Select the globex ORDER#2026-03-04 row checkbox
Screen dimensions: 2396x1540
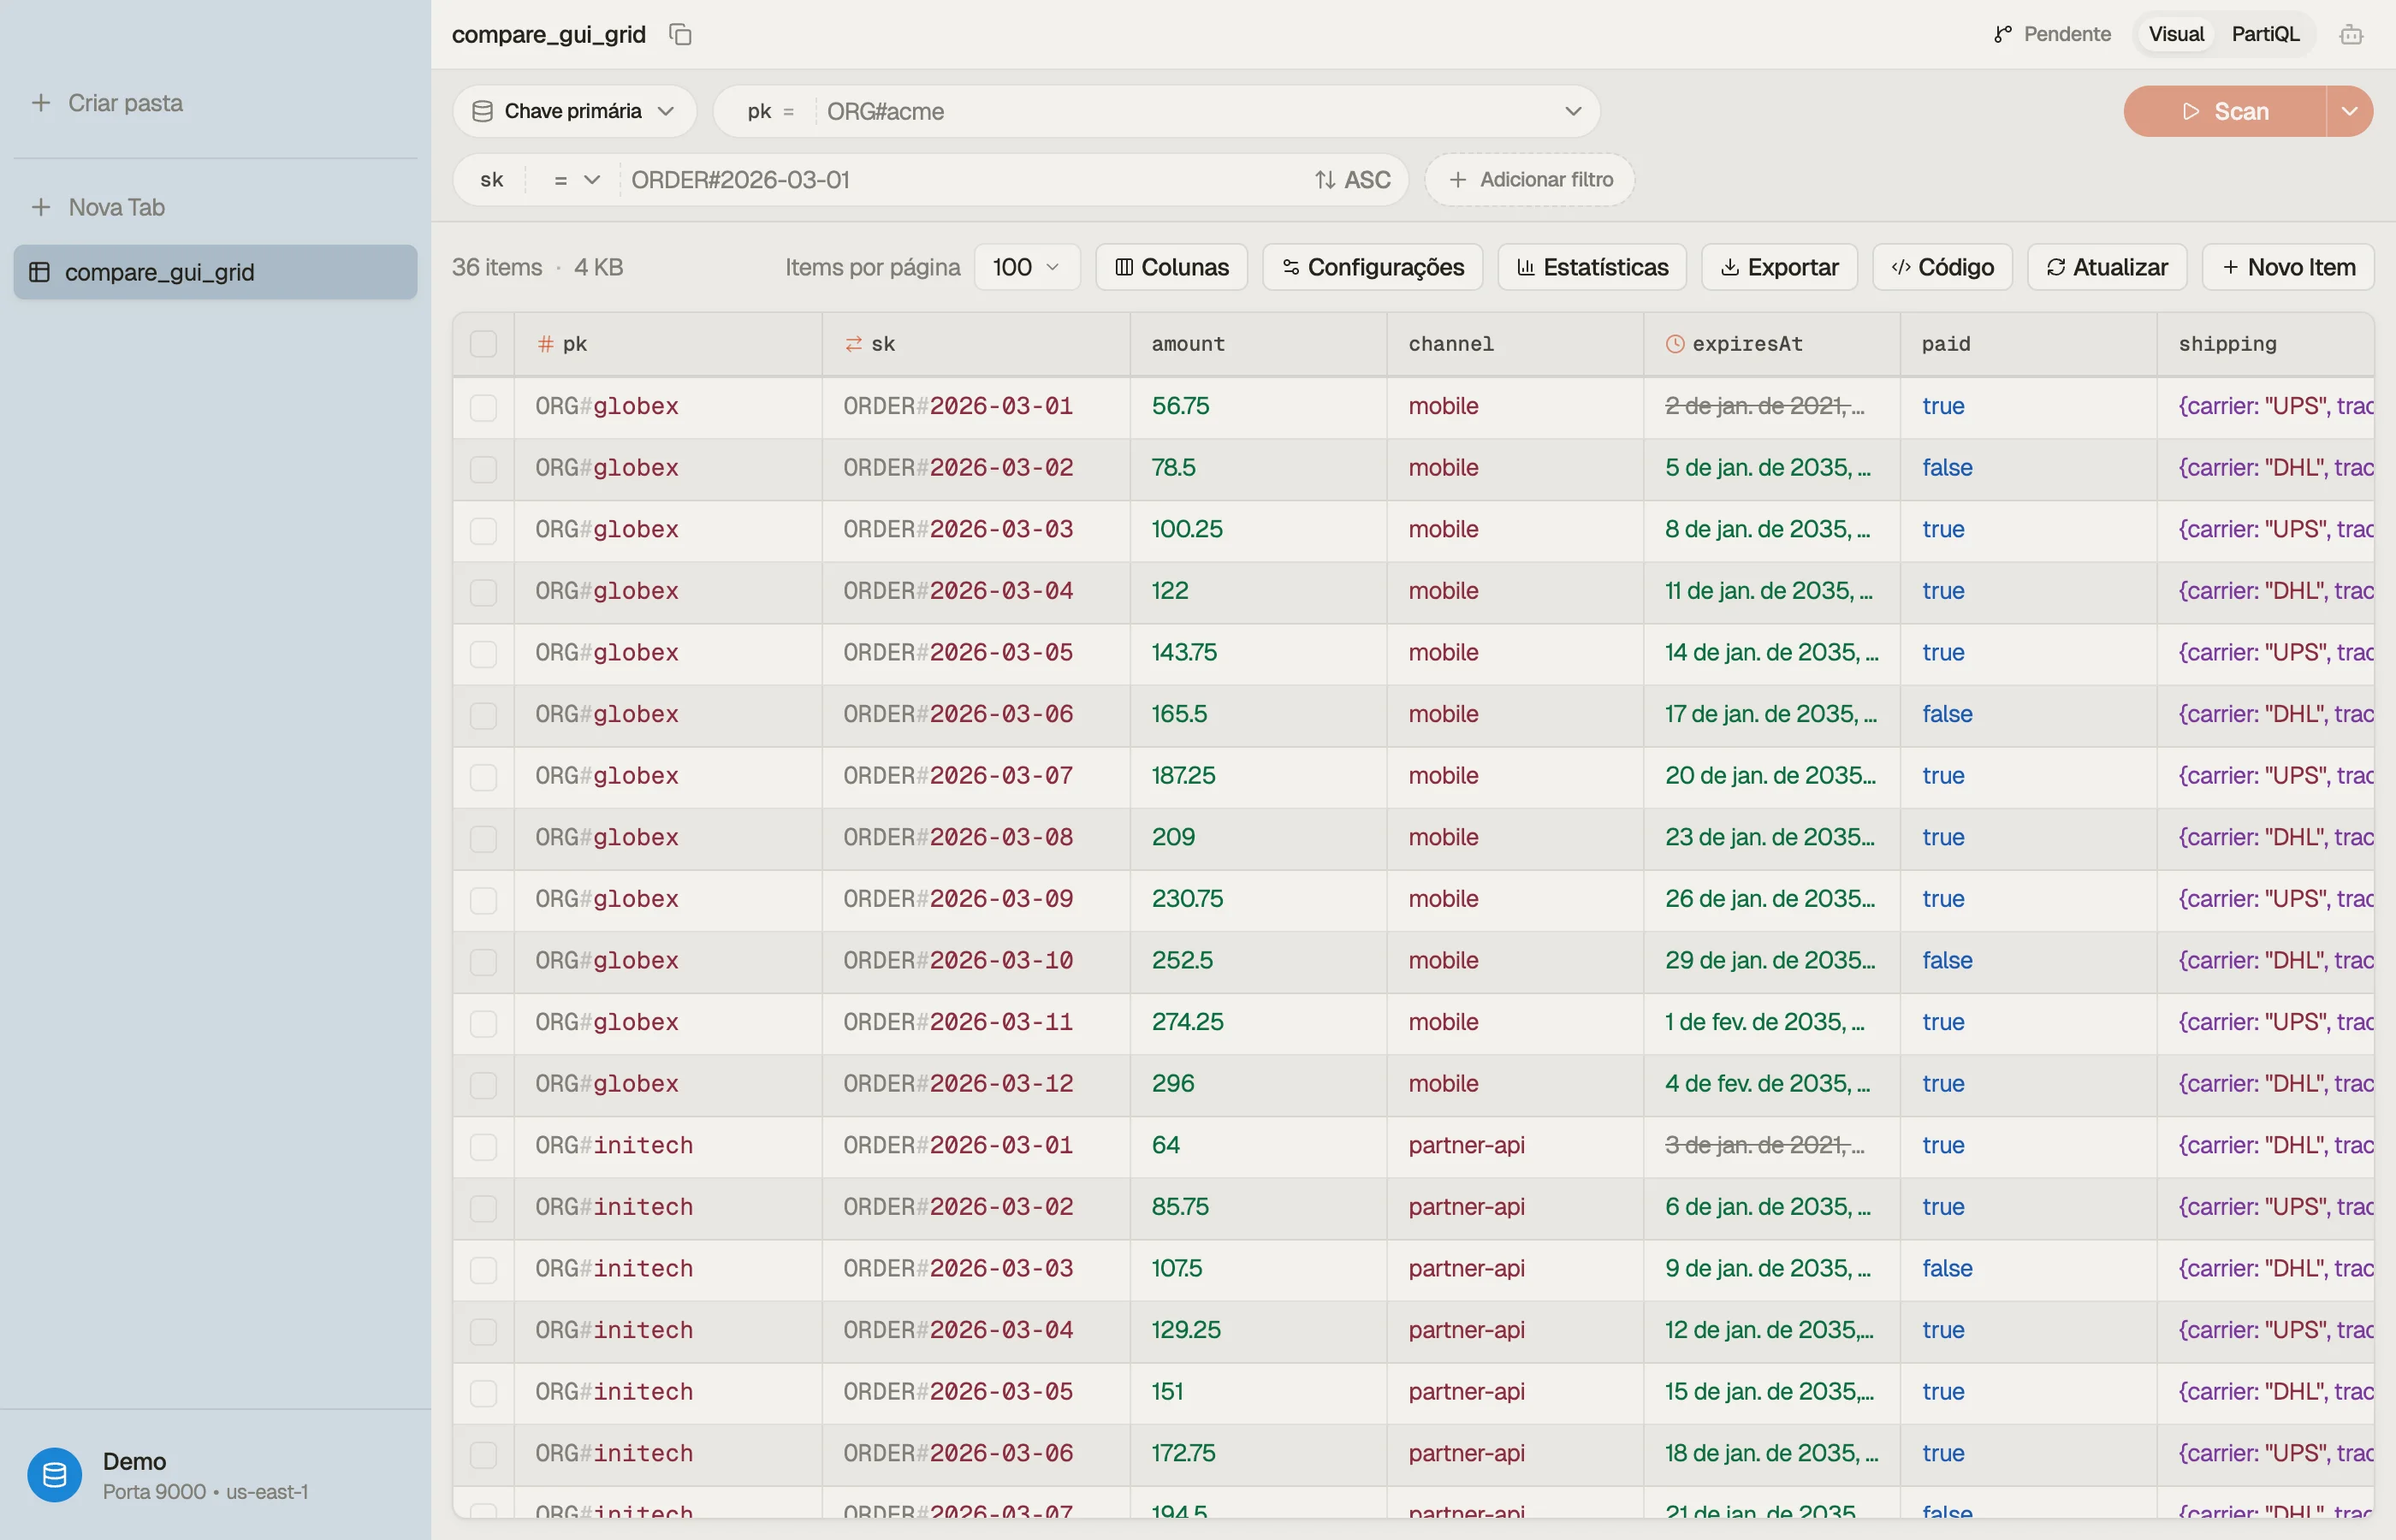[483, 592]
